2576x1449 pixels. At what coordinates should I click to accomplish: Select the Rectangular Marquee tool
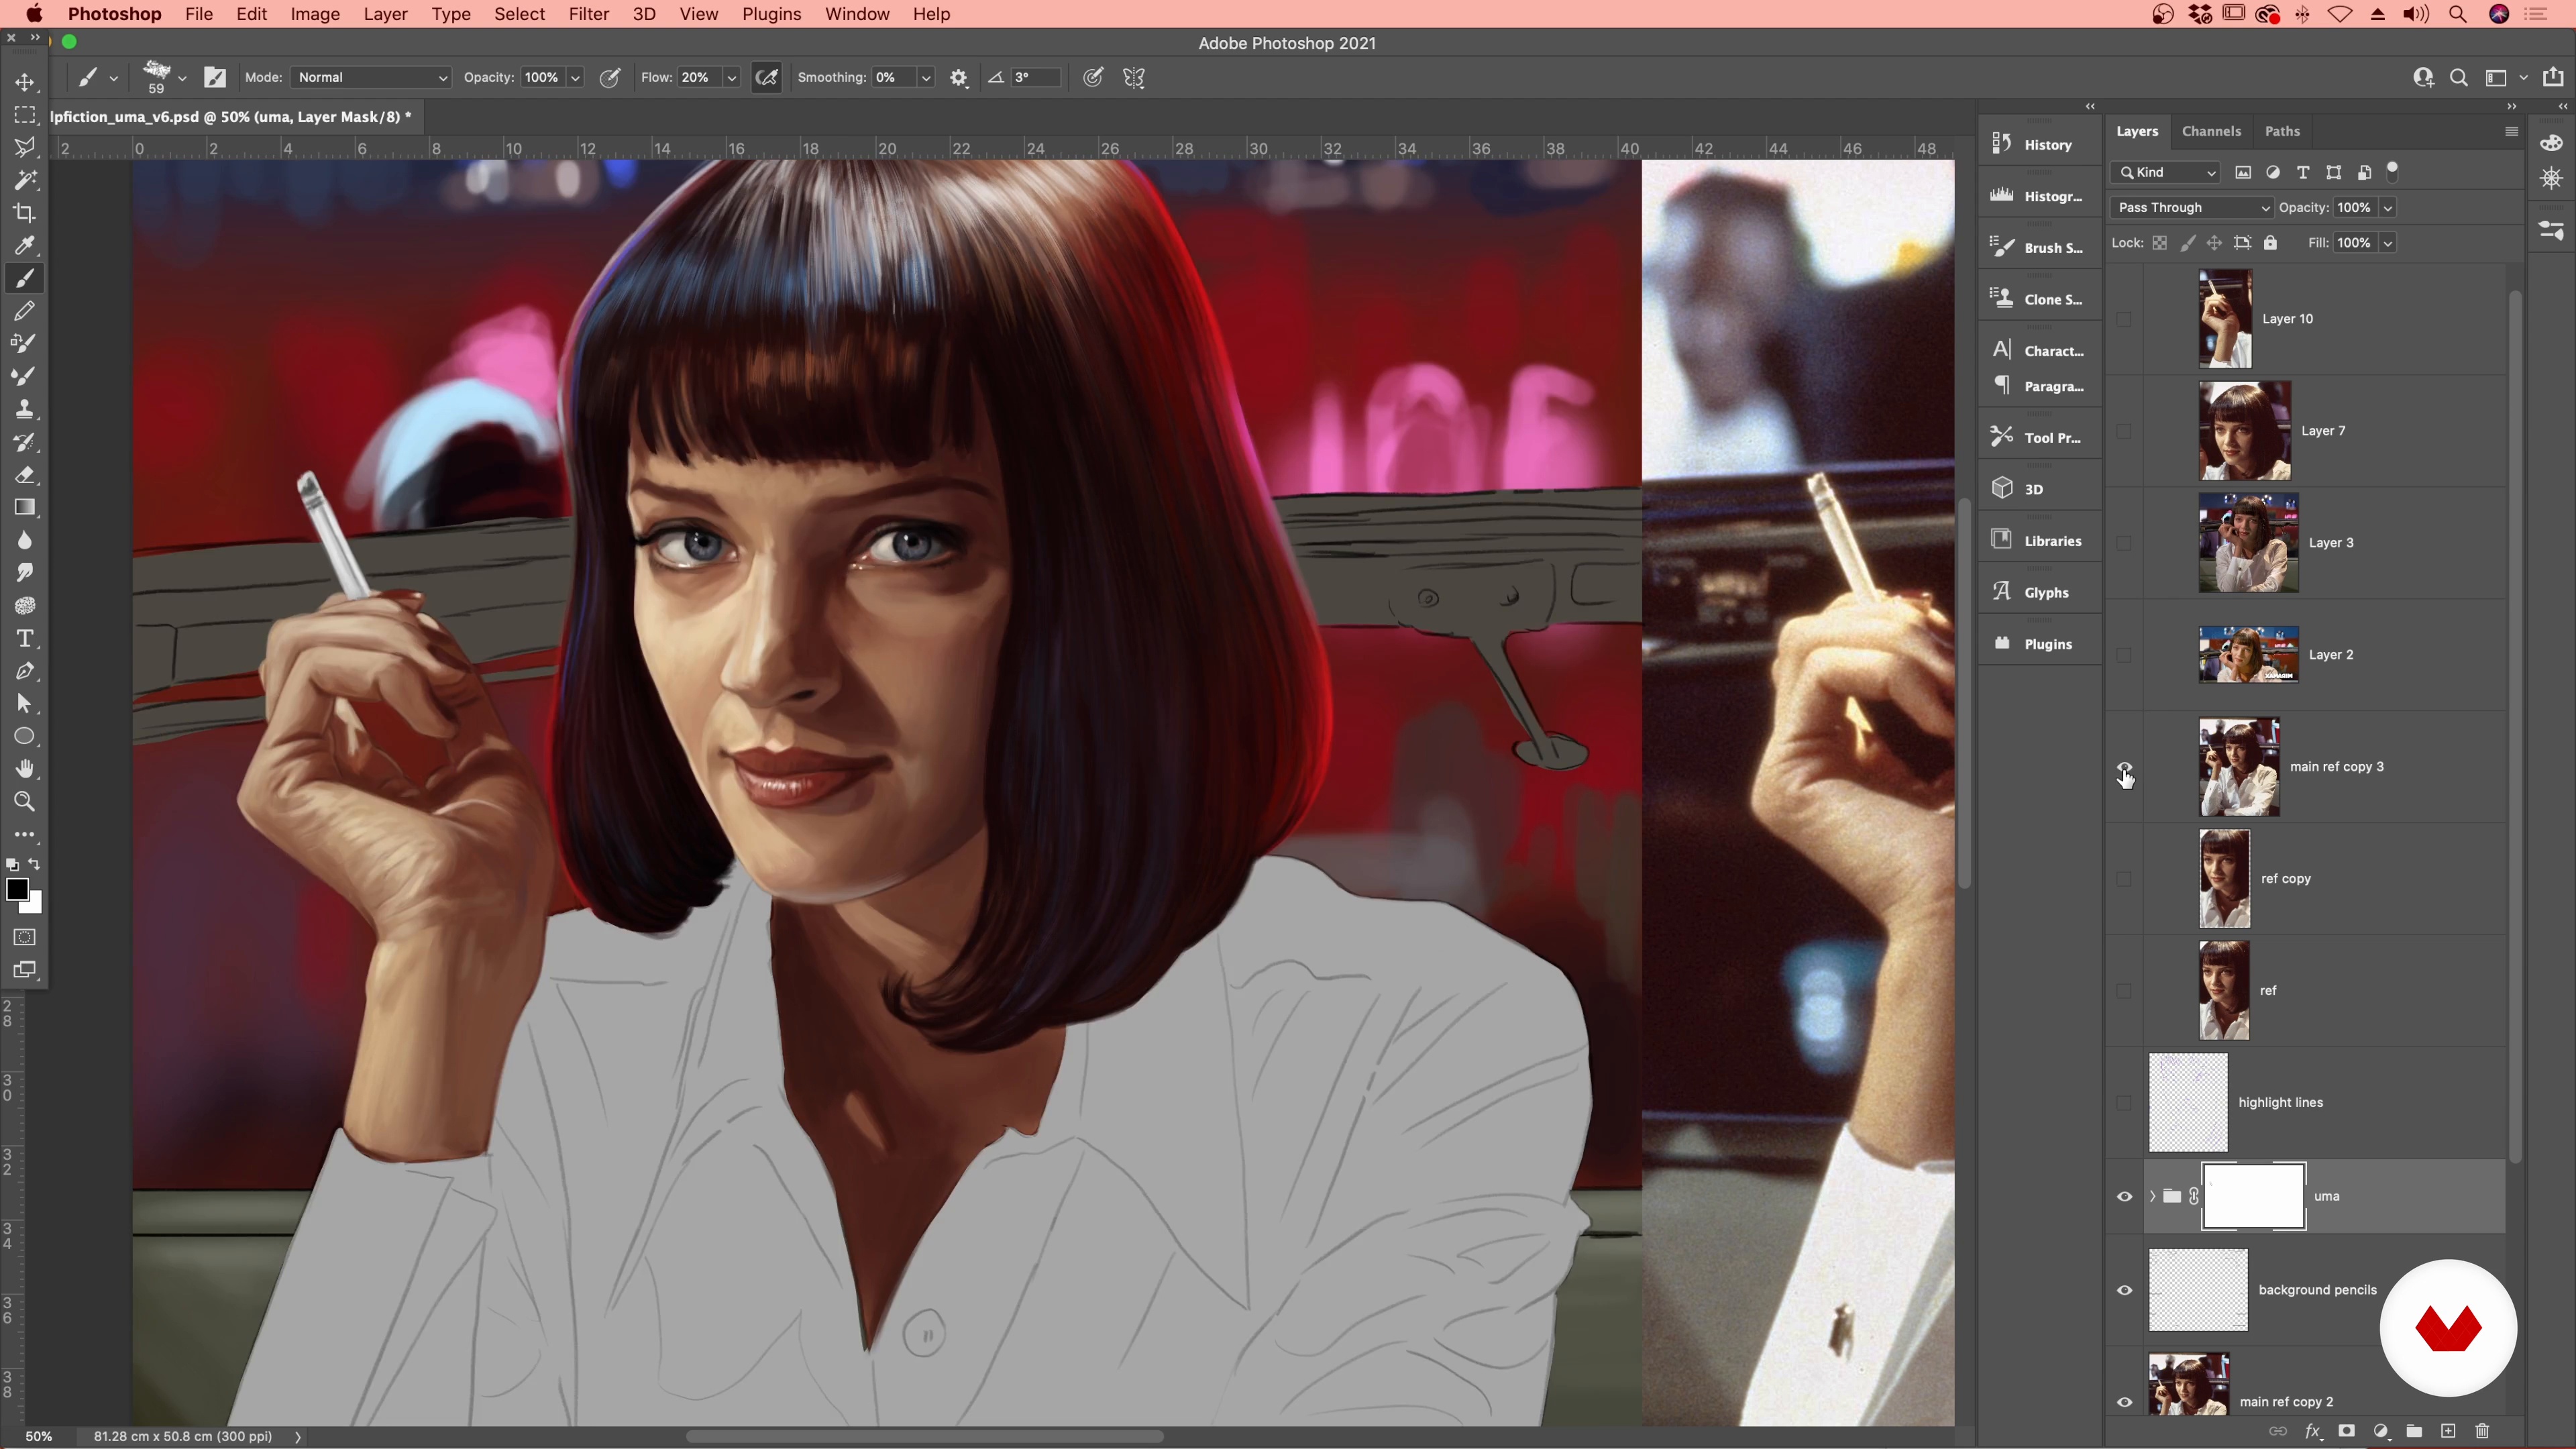(x=25, y=115)
